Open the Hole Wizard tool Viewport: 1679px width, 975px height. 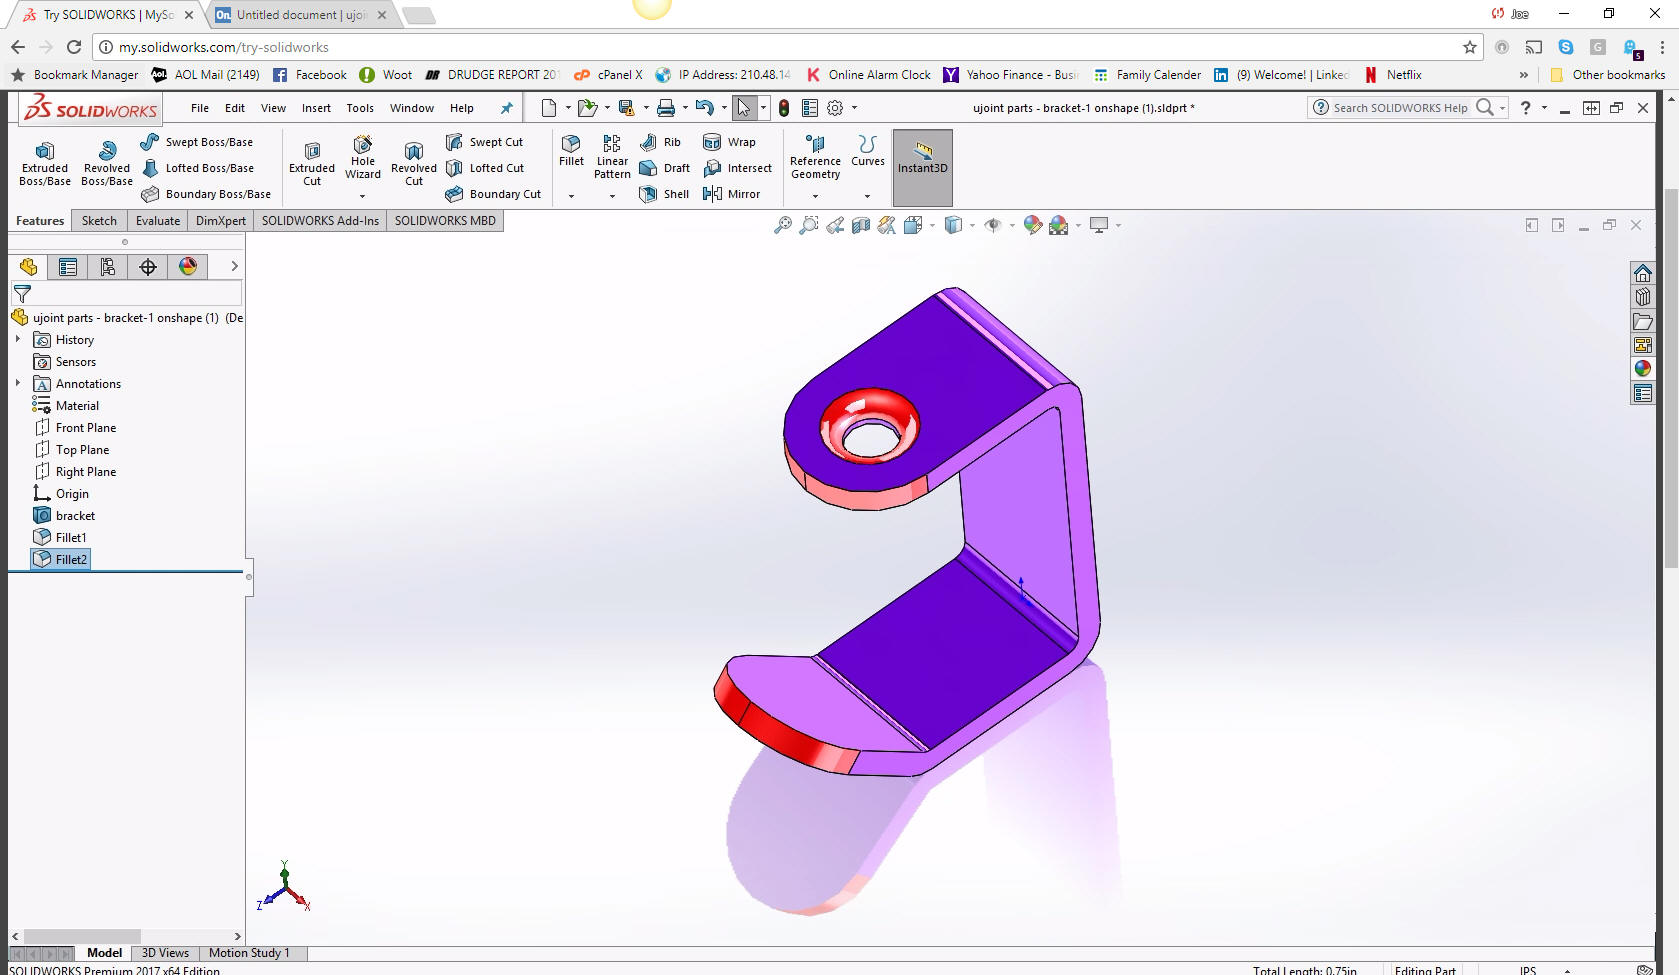[362, 159]
